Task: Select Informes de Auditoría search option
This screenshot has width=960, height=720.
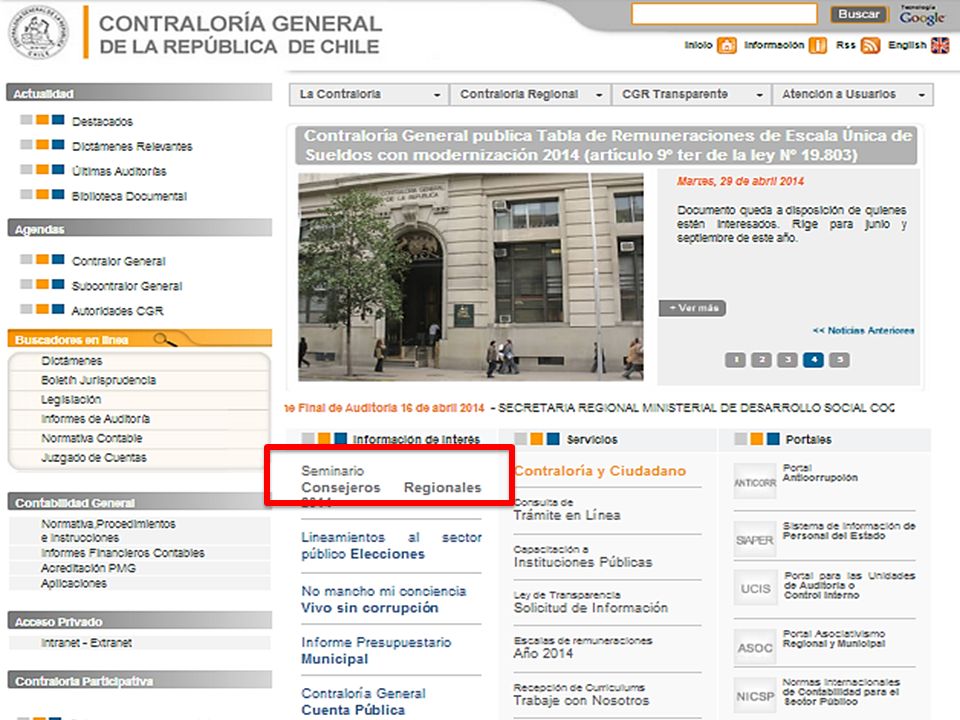Action: click(95, 419)
